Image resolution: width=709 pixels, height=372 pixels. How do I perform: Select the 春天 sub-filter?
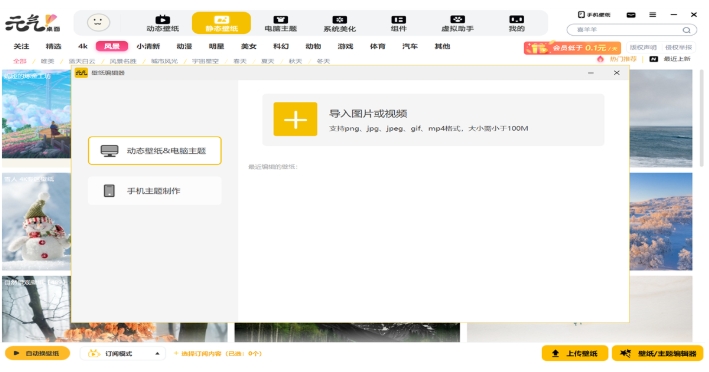click(x=240, y=61)
